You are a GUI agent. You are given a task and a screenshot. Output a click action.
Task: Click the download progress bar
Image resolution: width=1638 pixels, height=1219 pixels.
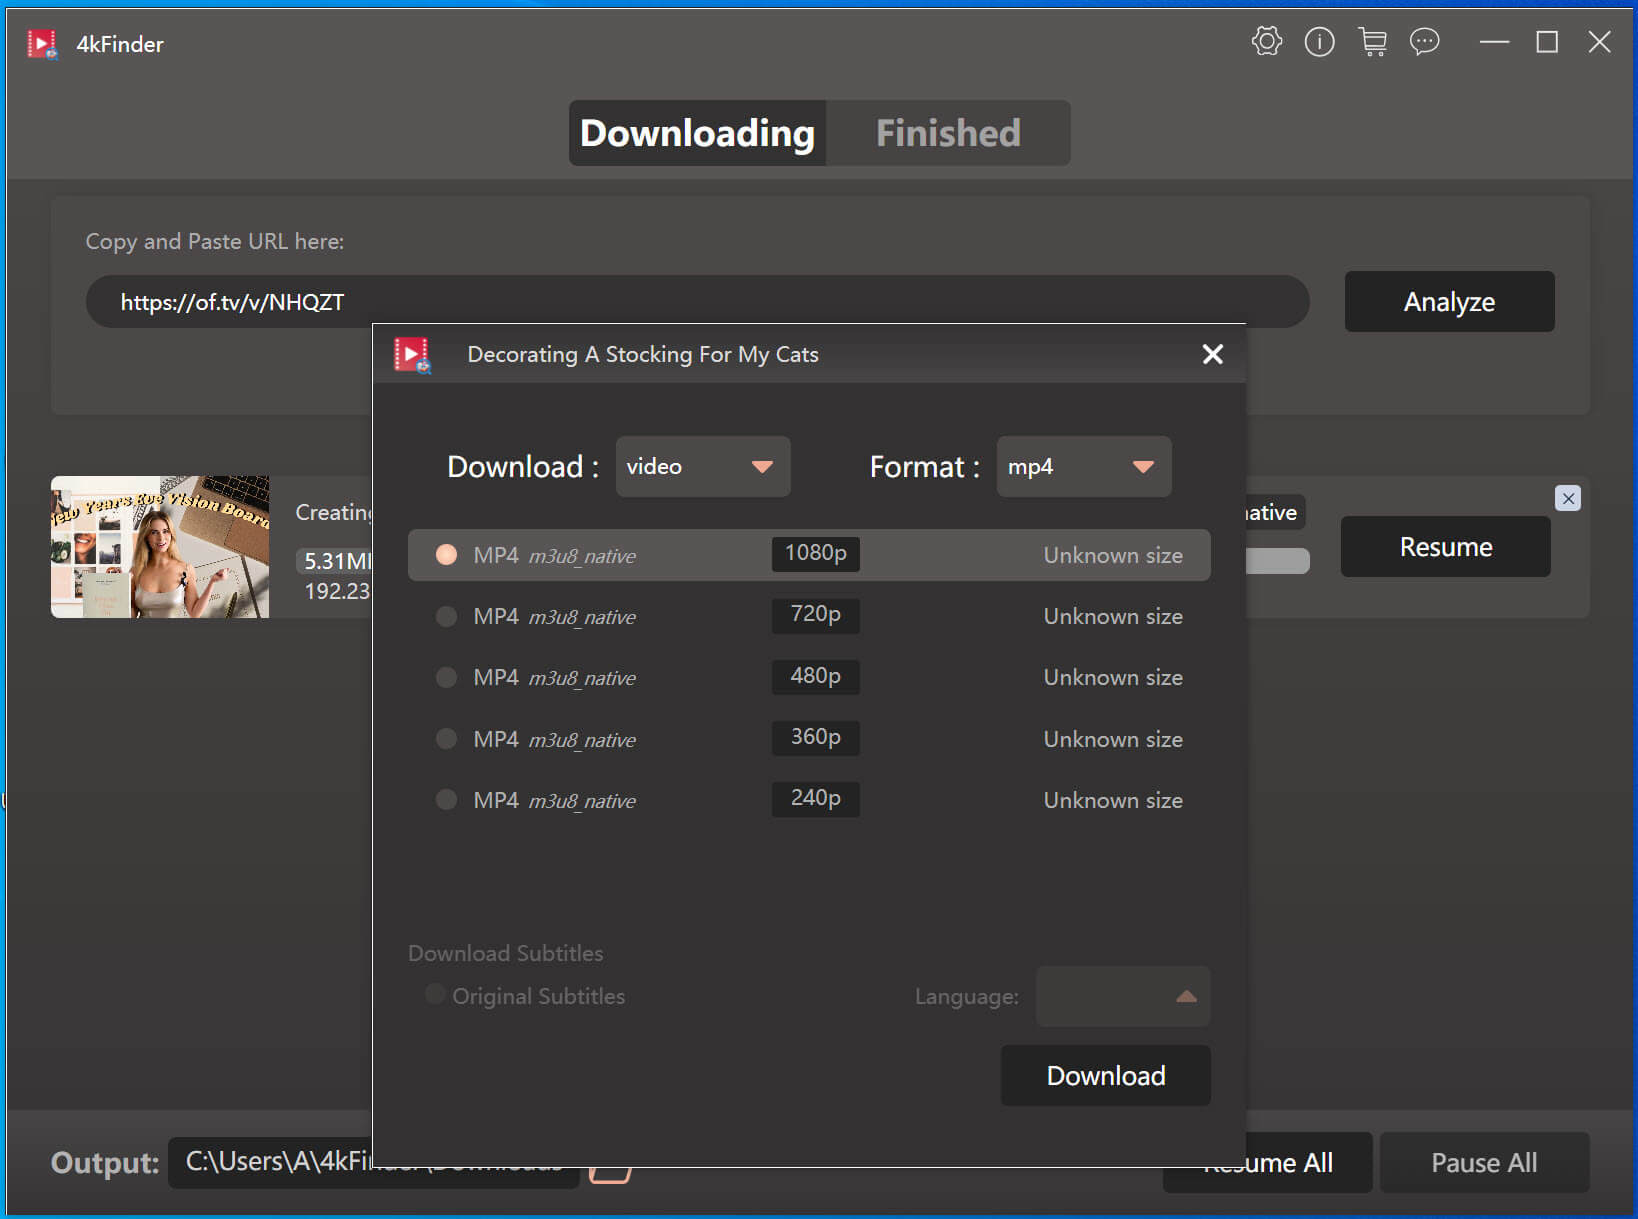(x=1277, y=561)
